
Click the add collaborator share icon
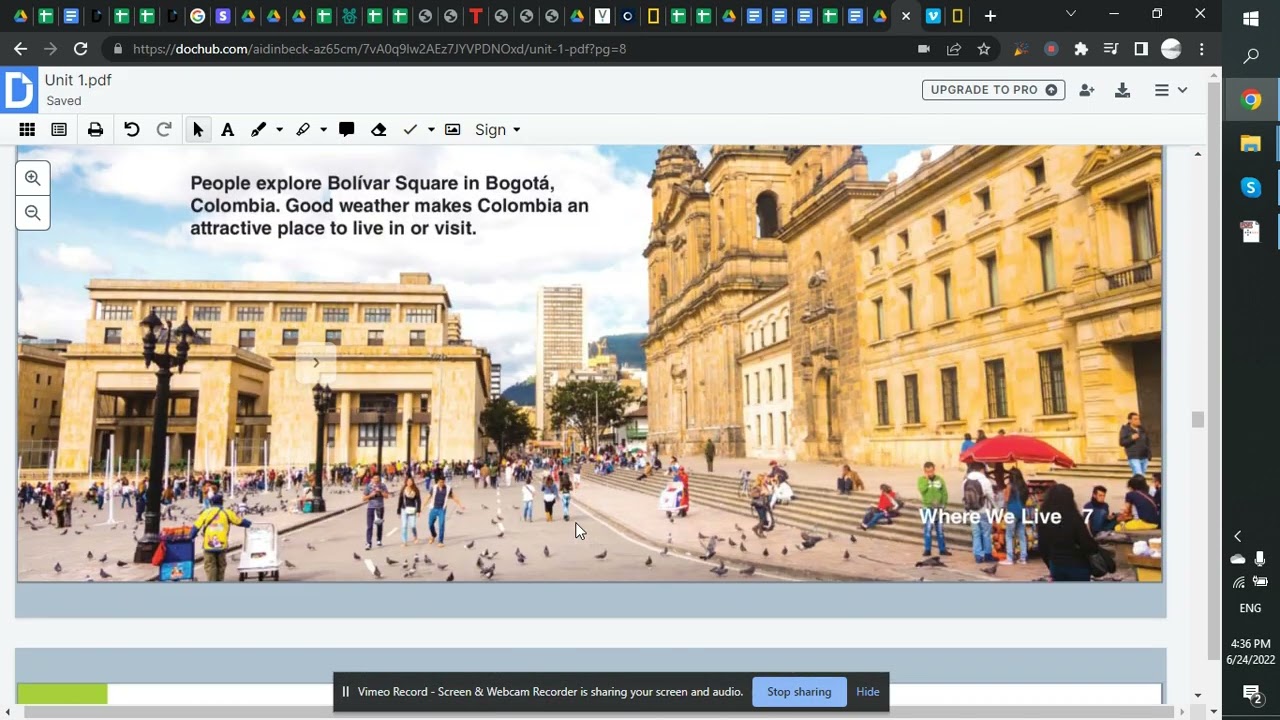[1087, 90]
